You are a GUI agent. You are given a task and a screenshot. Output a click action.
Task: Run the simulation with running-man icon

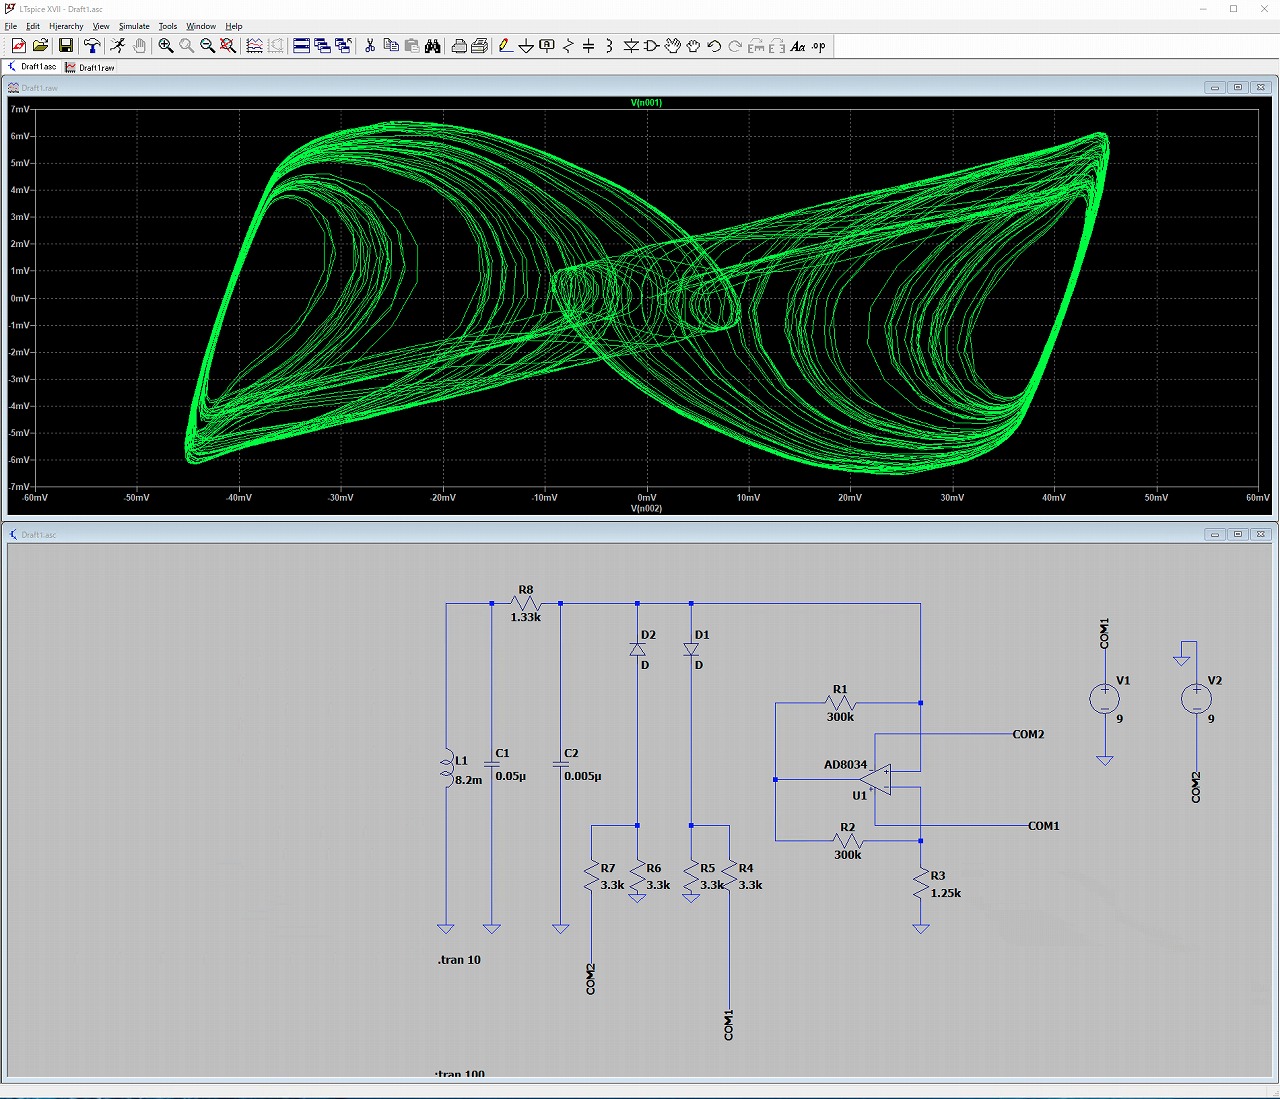[x=118, y=46]
